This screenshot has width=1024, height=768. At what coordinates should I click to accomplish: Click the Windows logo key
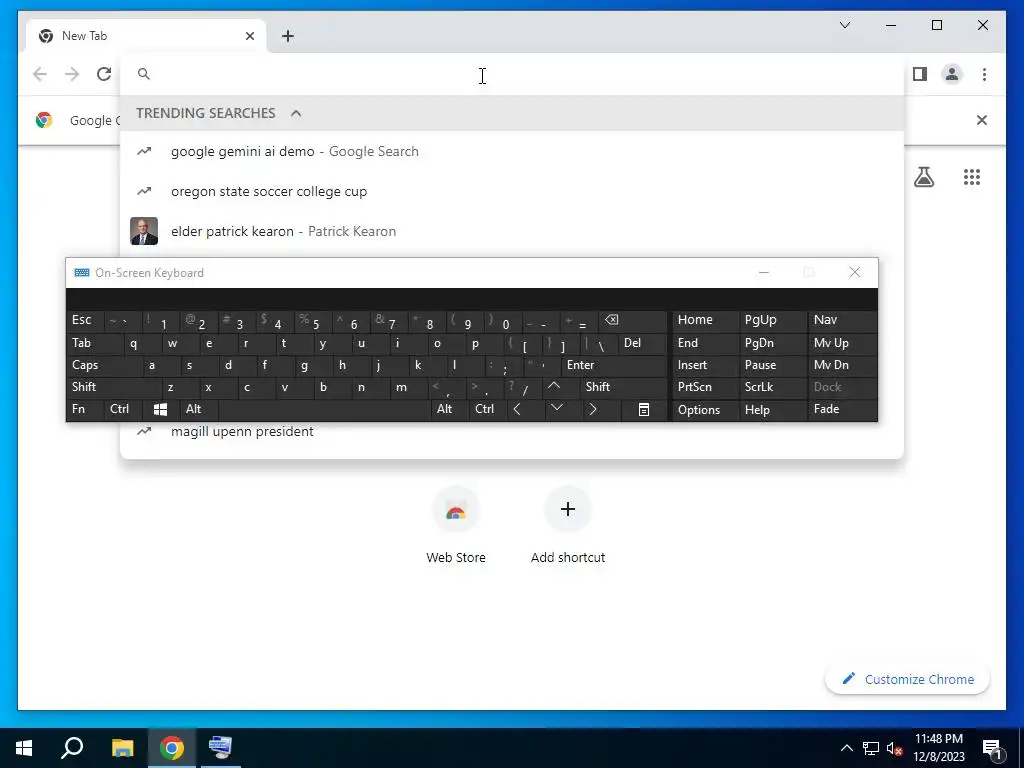tap(161, 409)
